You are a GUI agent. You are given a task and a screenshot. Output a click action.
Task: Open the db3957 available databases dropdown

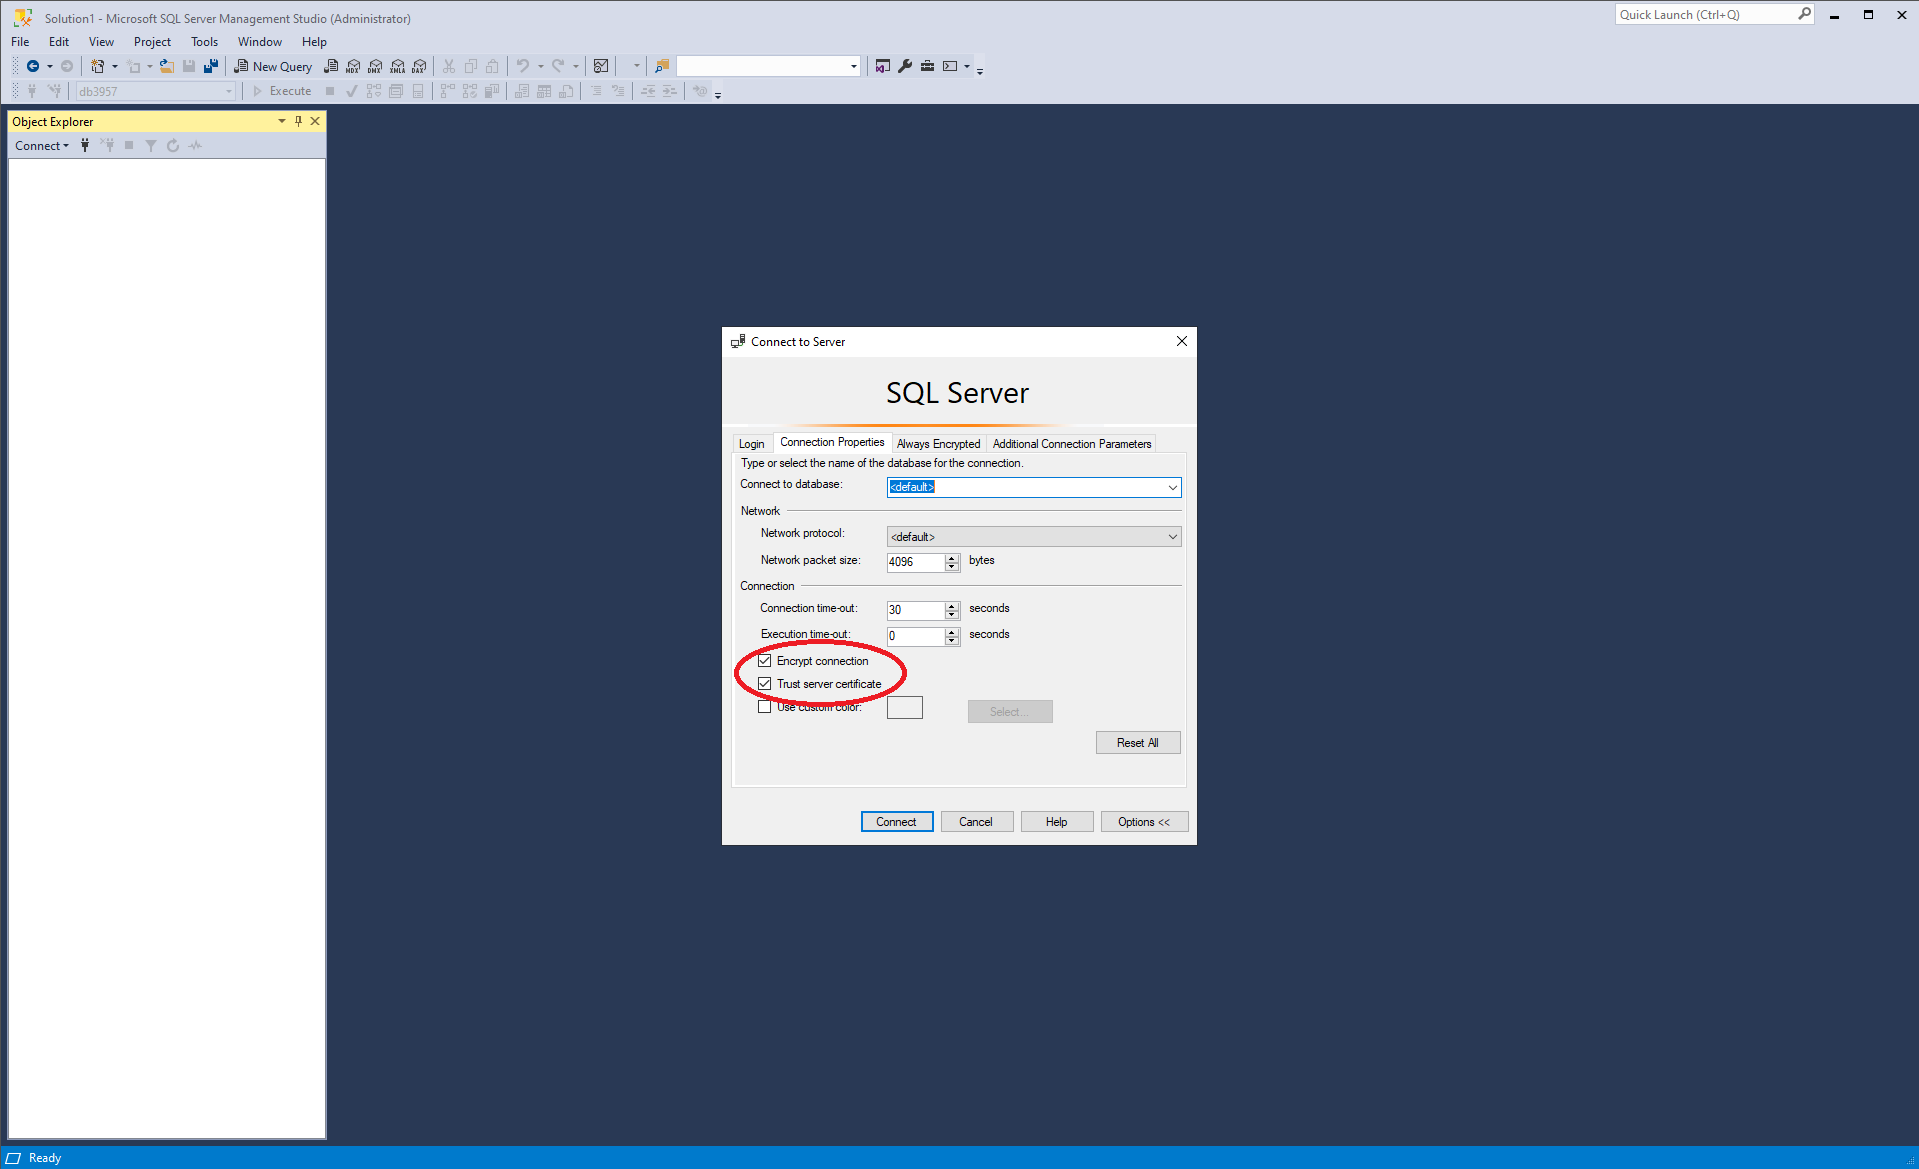coord(228,91)
